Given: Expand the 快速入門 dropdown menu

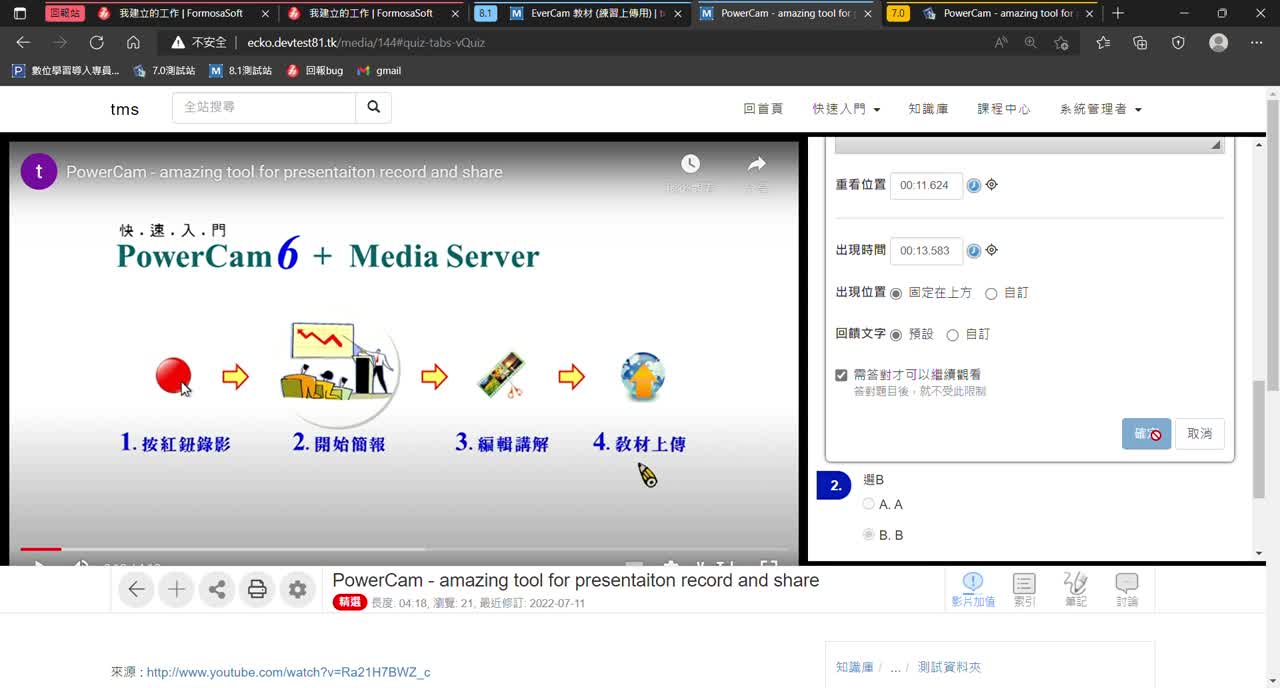Looking at the screenshot, I should tap(846, 109).
